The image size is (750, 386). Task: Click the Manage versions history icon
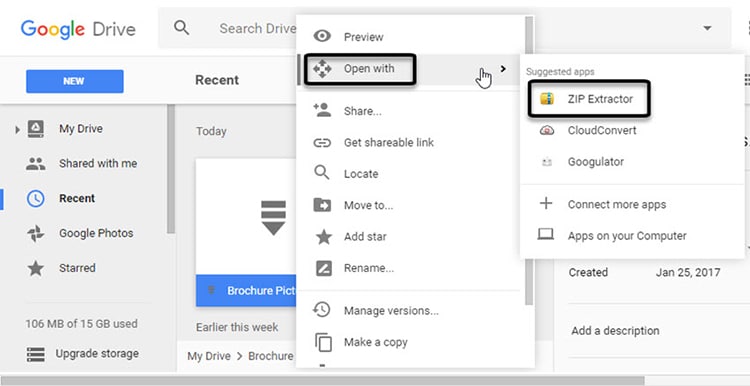click(322, 310)
